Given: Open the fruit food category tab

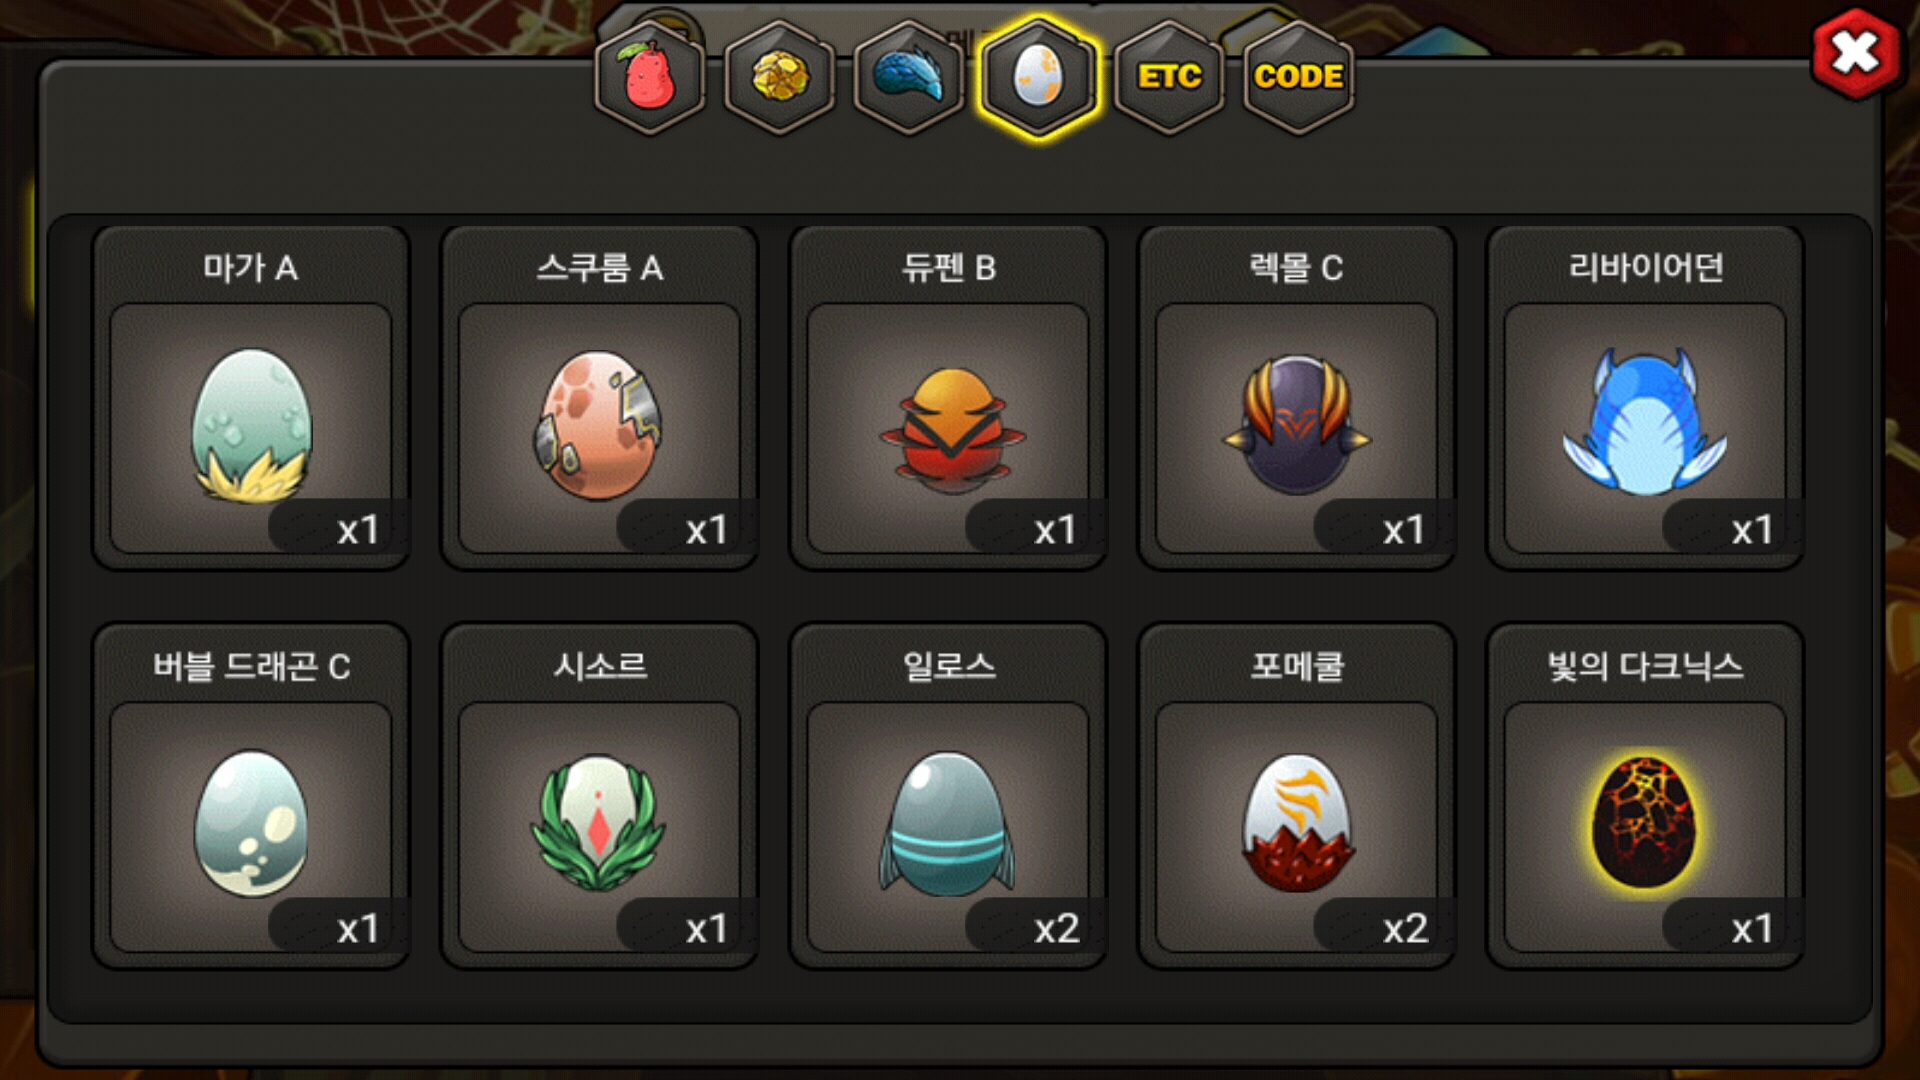Looking at the screenshot, I should pyautogui.click(x=650, y=77).
